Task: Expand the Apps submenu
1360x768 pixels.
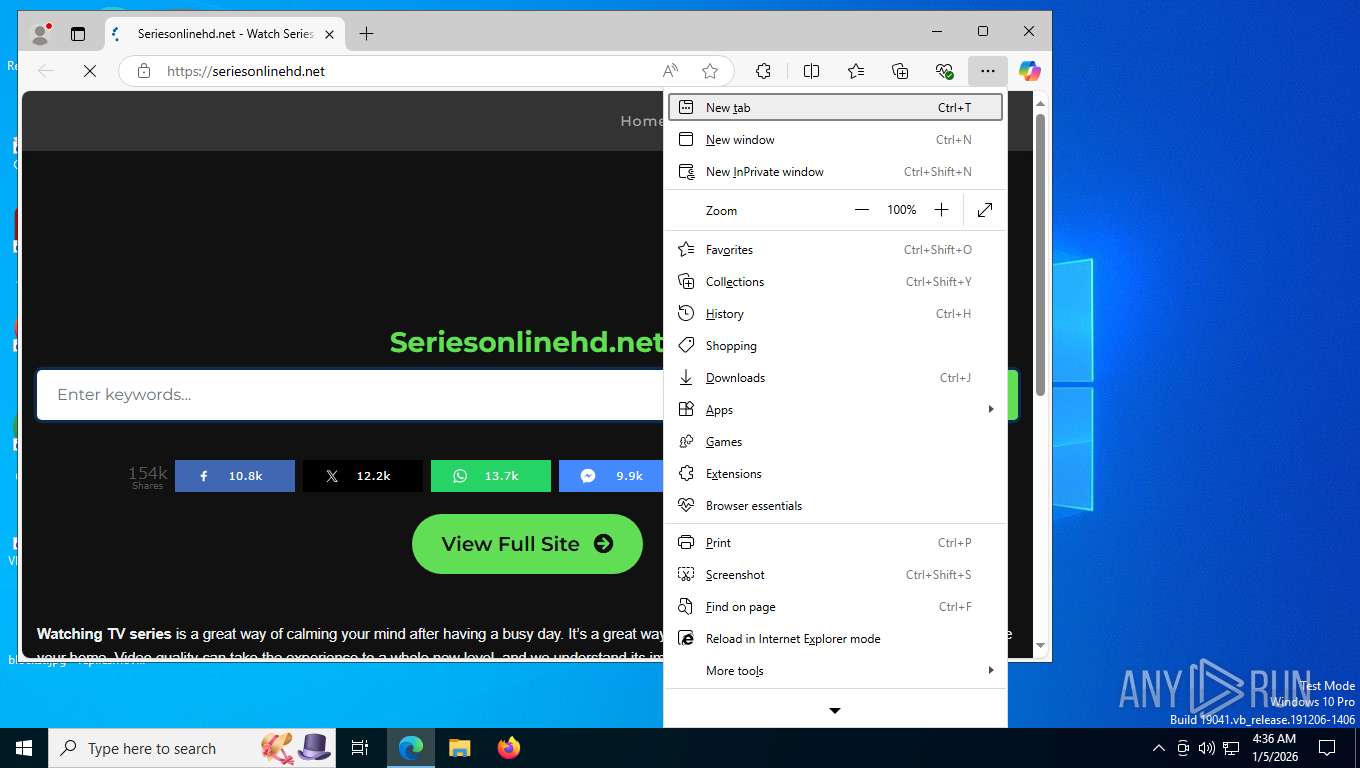Action: (x=835, y=410)
